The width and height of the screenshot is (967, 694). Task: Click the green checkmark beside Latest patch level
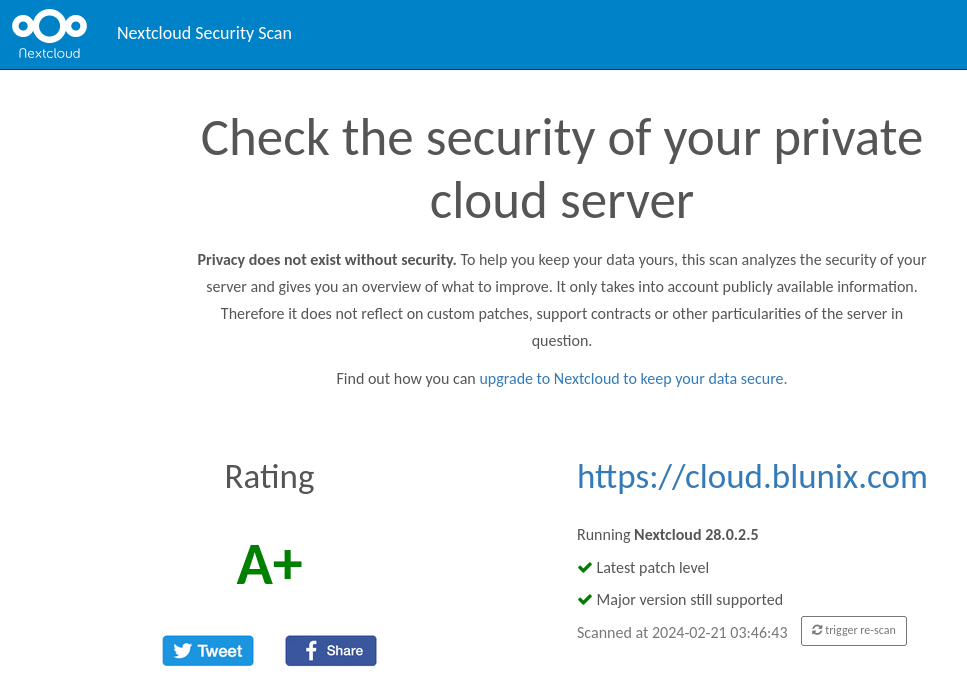point(584,567)
